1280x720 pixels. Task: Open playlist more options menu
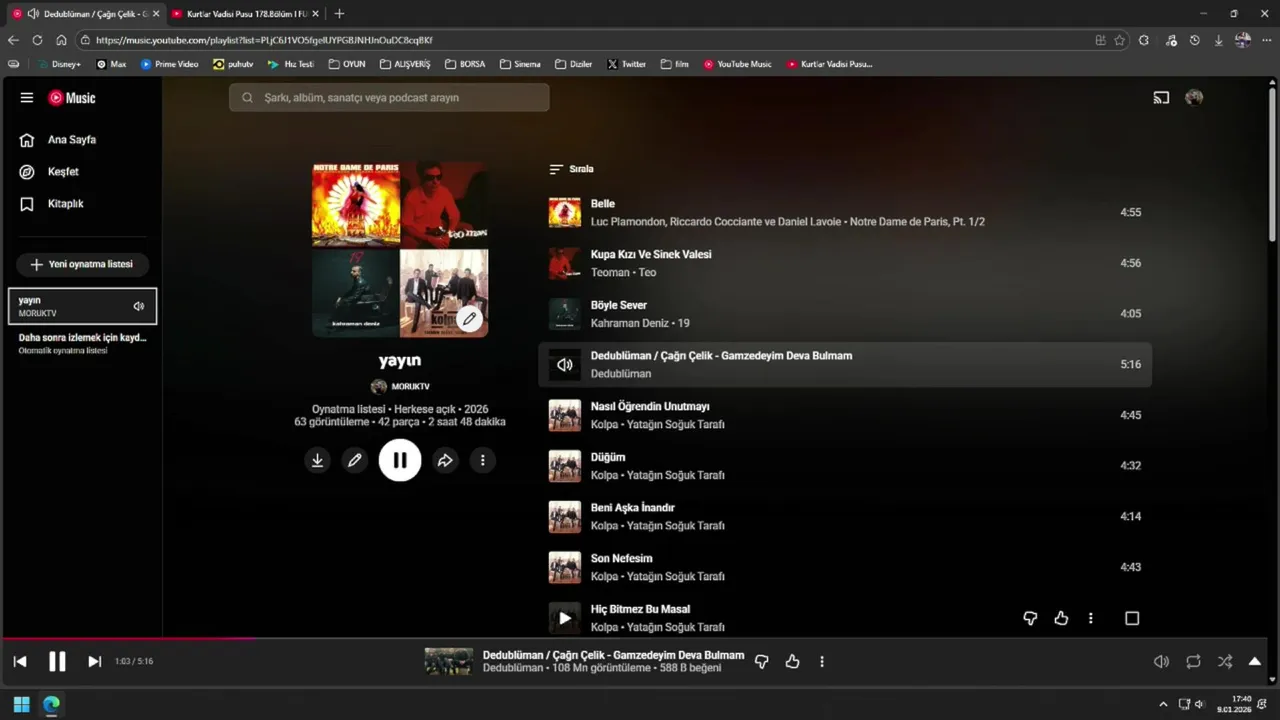coord(482,460)
